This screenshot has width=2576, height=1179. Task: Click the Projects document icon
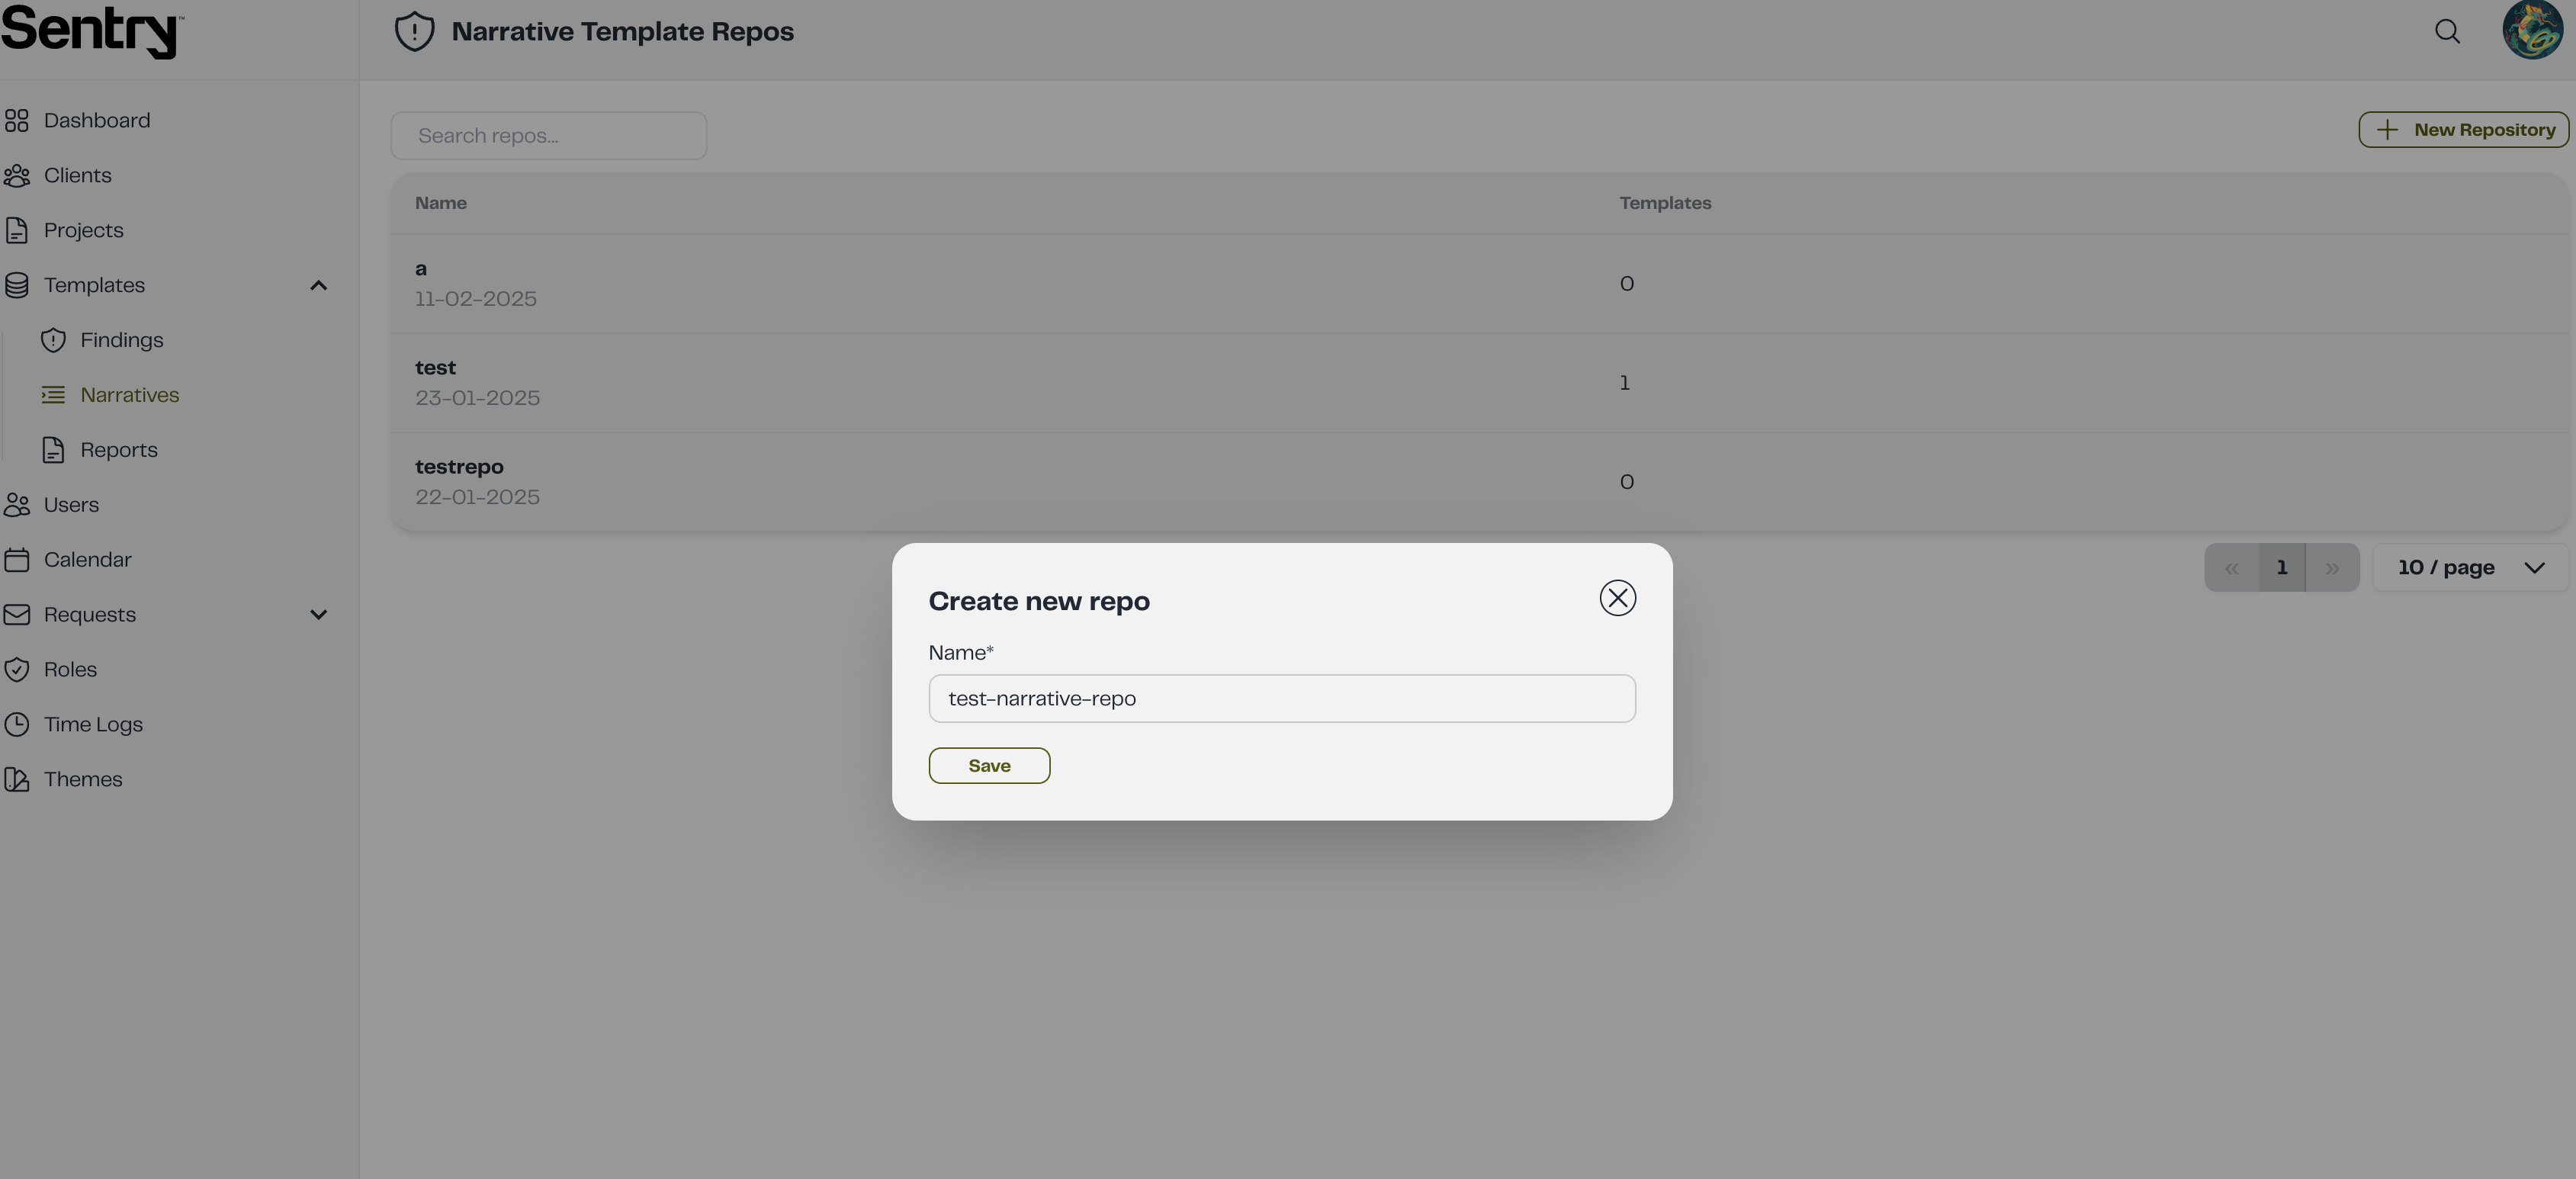[x=16, y=230]
